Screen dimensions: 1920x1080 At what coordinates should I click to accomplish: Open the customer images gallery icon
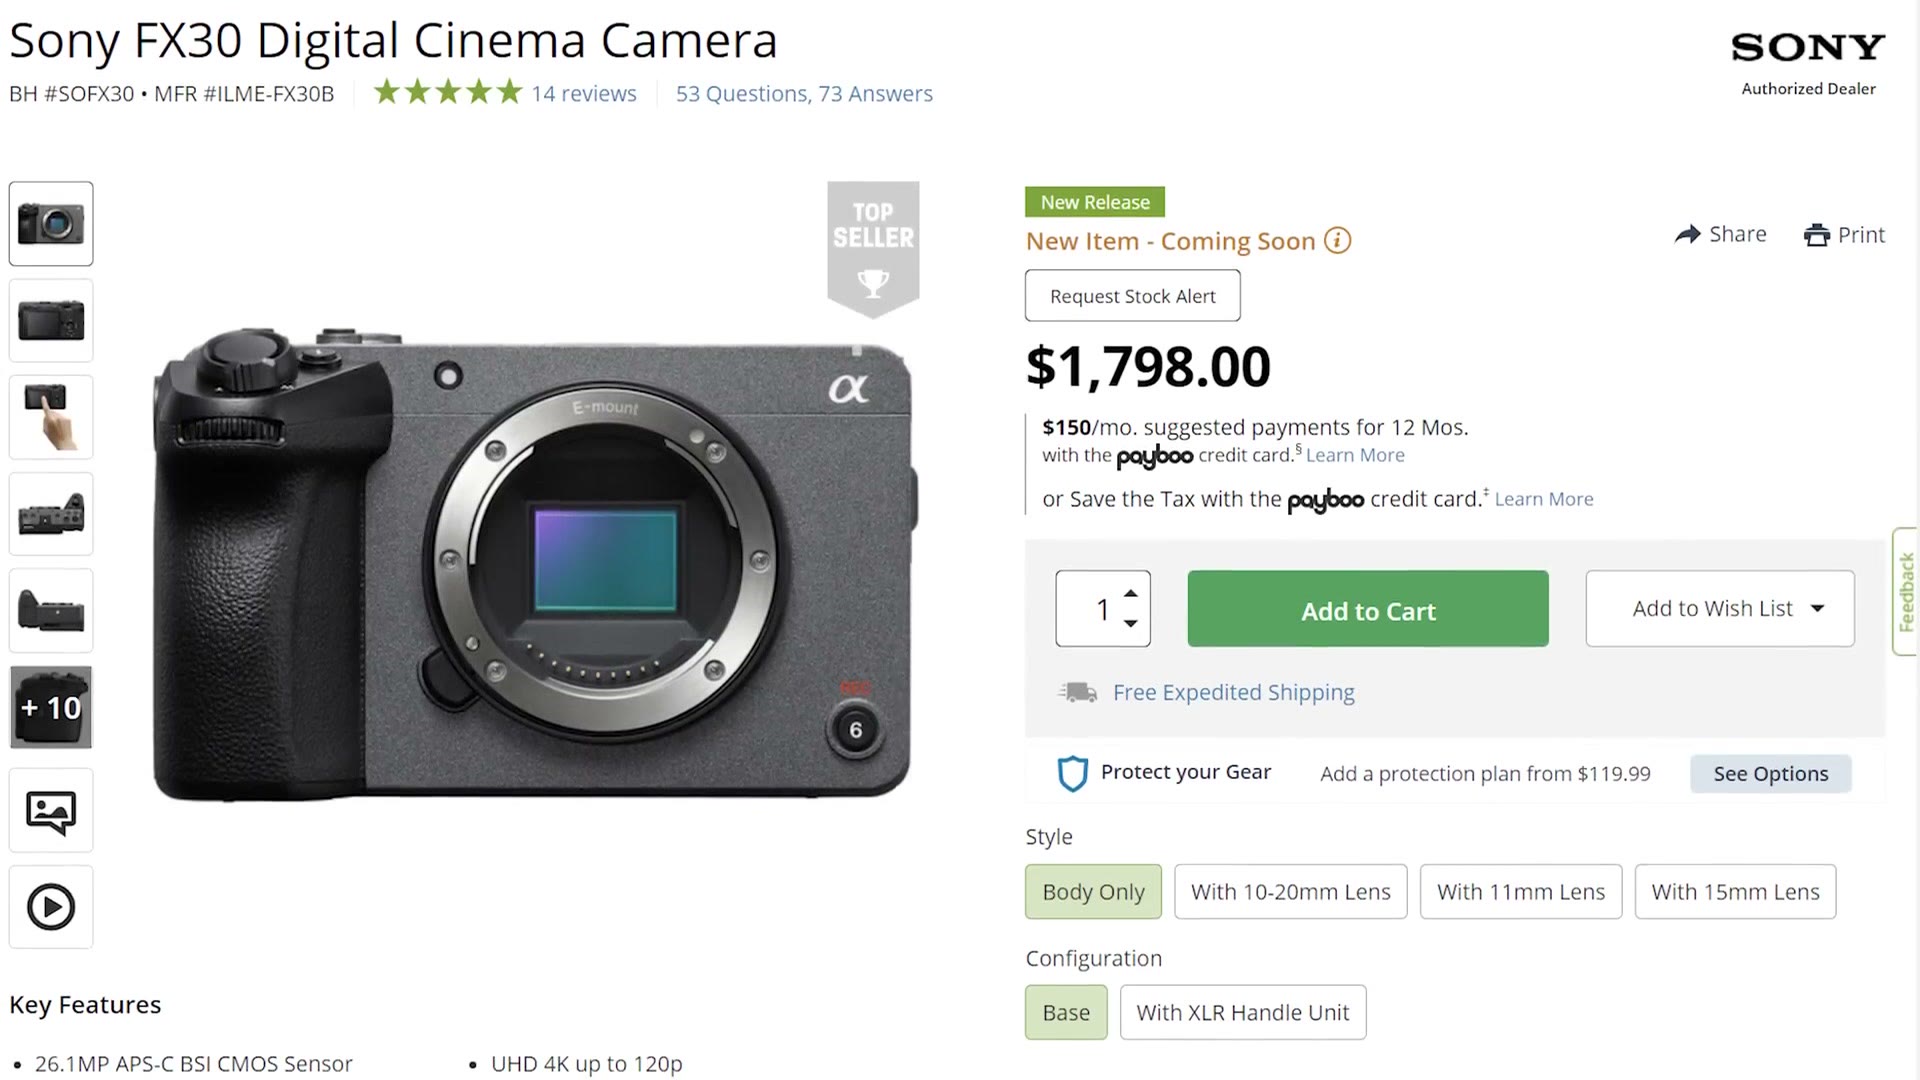pyautogui.click(x=51, y=811)
